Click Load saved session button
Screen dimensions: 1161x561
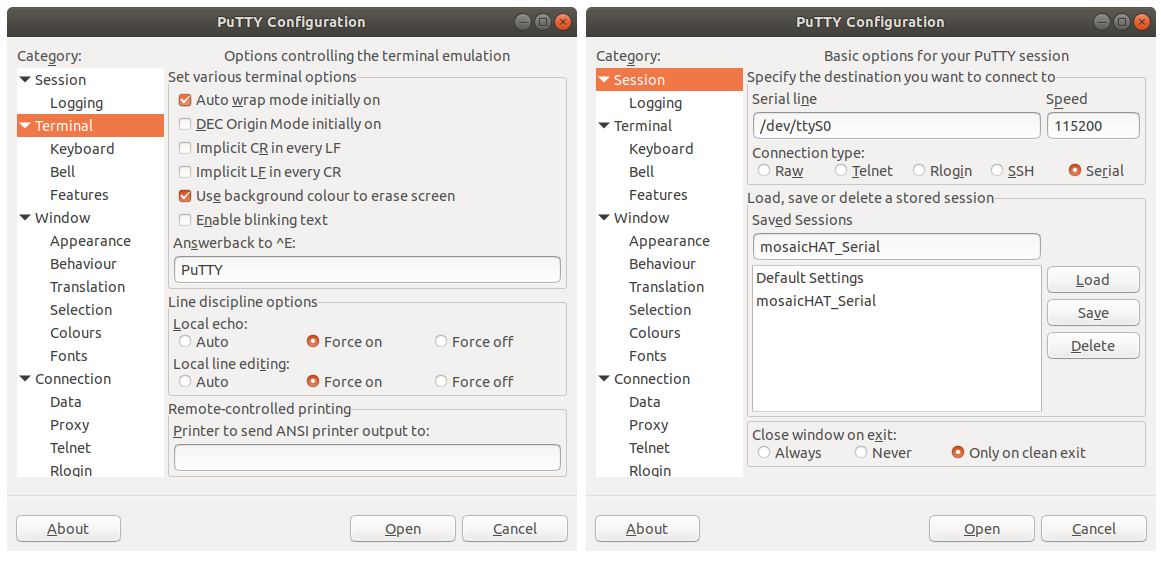pyautogui.click(x=1093, y=280)
